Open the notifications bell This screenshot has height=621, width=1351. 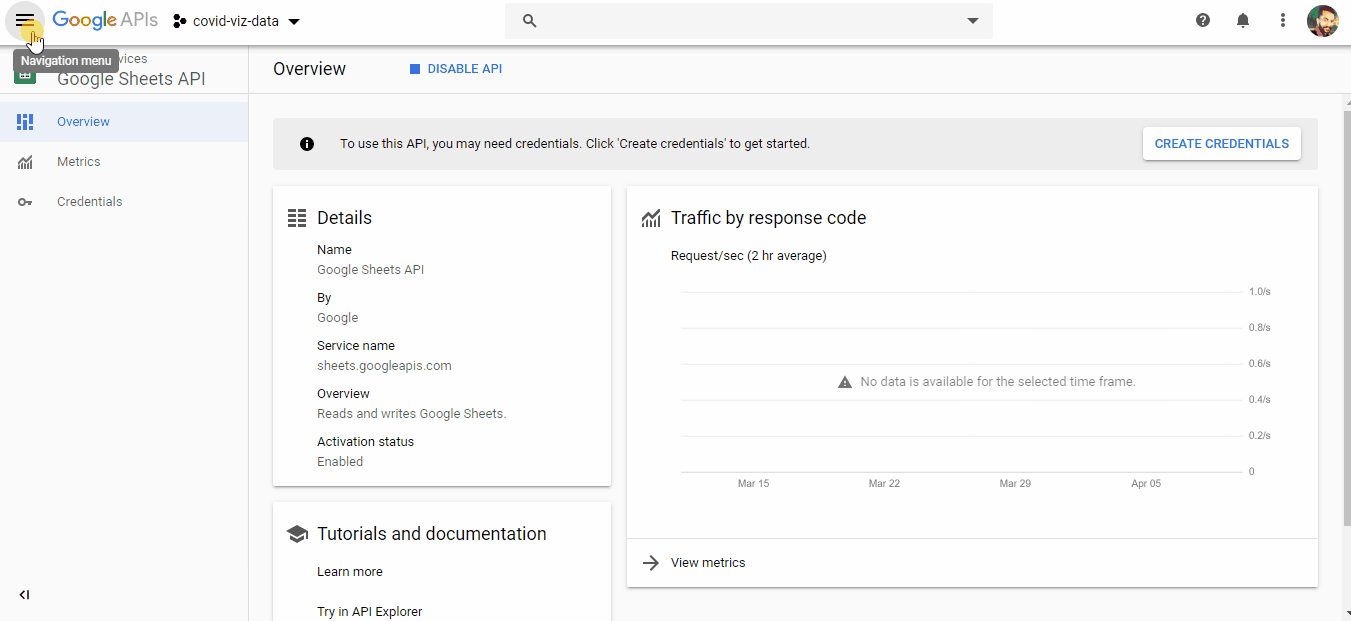pyautogui.click(x=1243, y=20)
